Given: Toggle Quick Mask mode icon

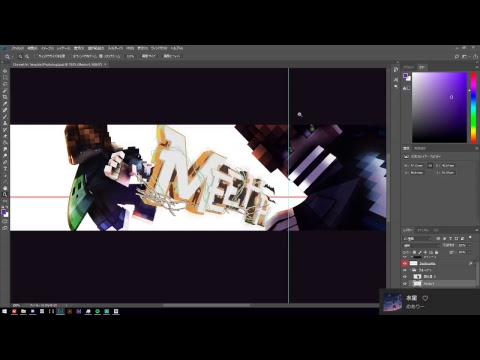Looking at the screenshot, I should point(5,221).
